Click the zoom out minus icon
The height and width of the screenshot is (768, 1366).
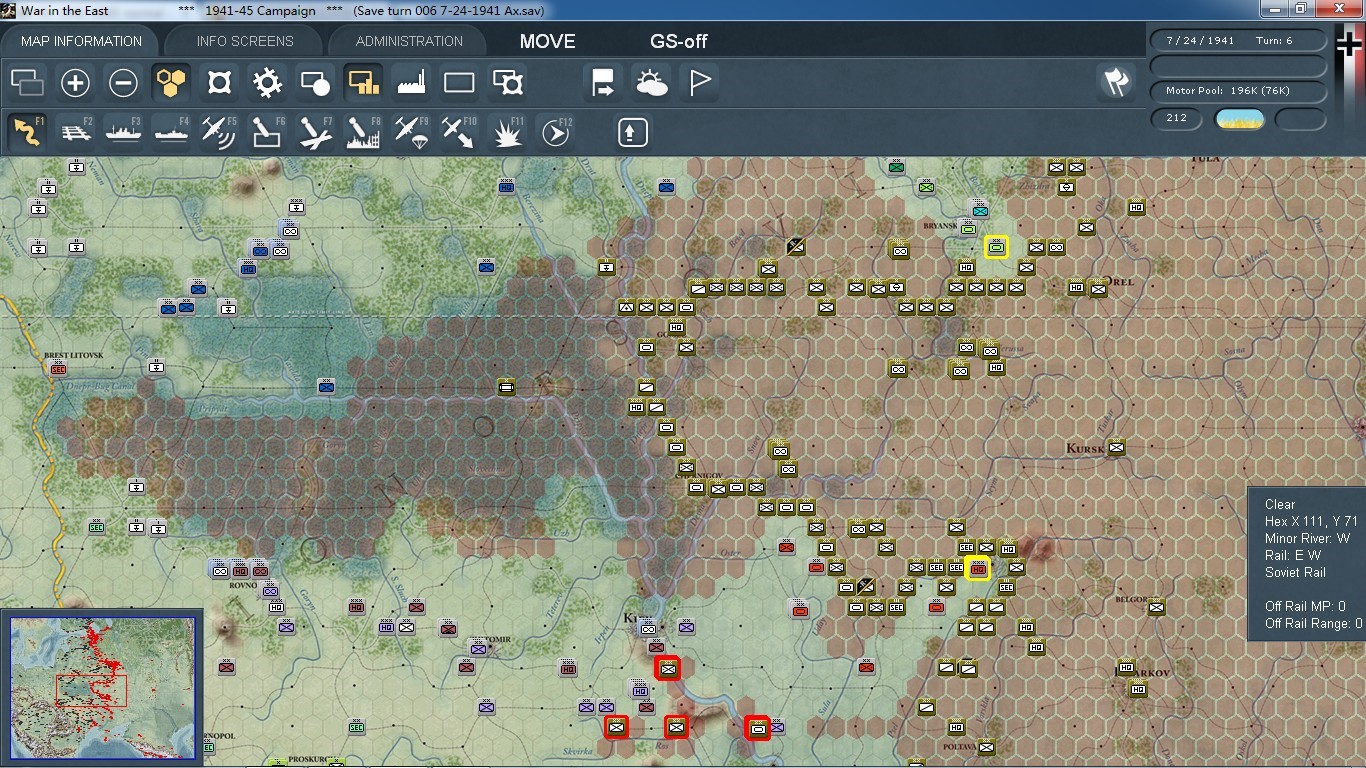123,83
